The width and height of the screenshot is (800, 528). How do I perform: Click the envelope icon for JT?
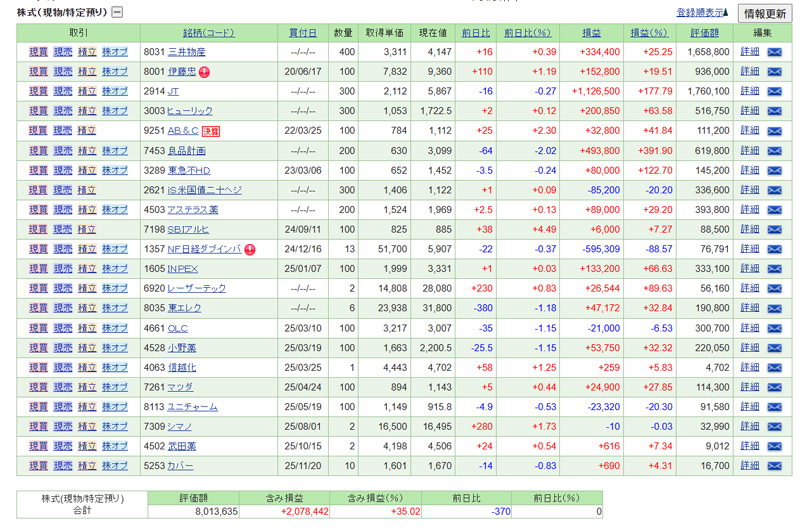(774, 91)
